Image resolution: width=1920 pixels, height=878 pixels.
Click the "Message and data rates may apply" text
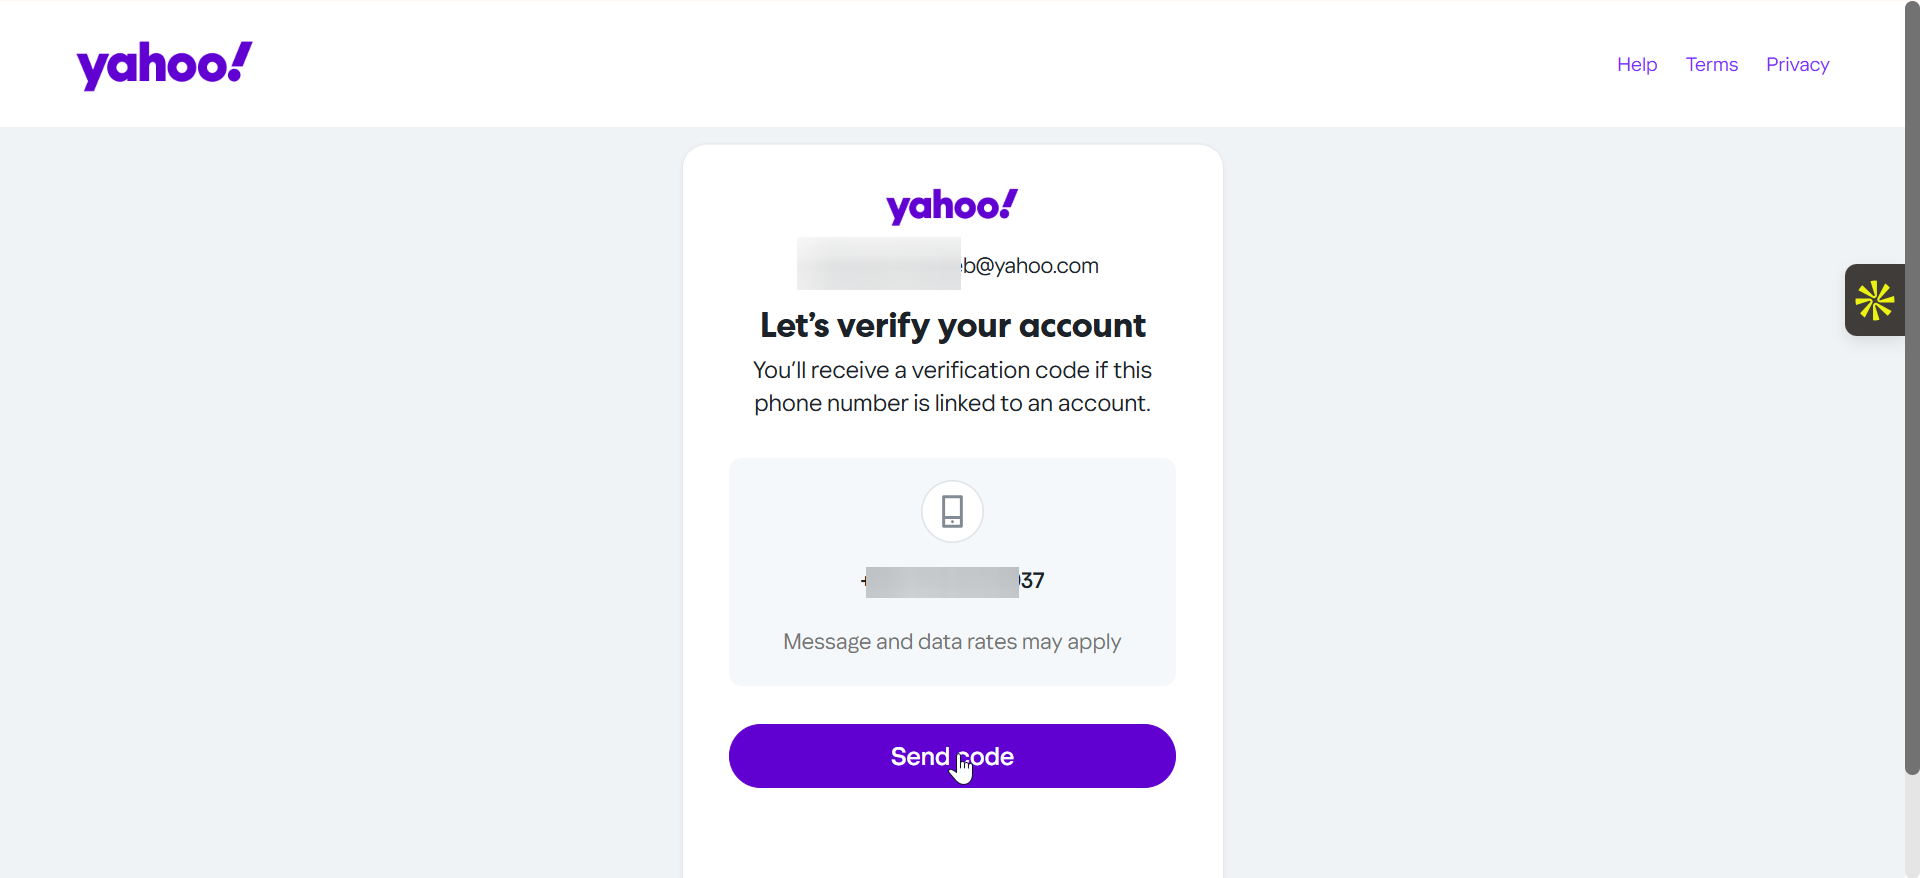point(952,642)
